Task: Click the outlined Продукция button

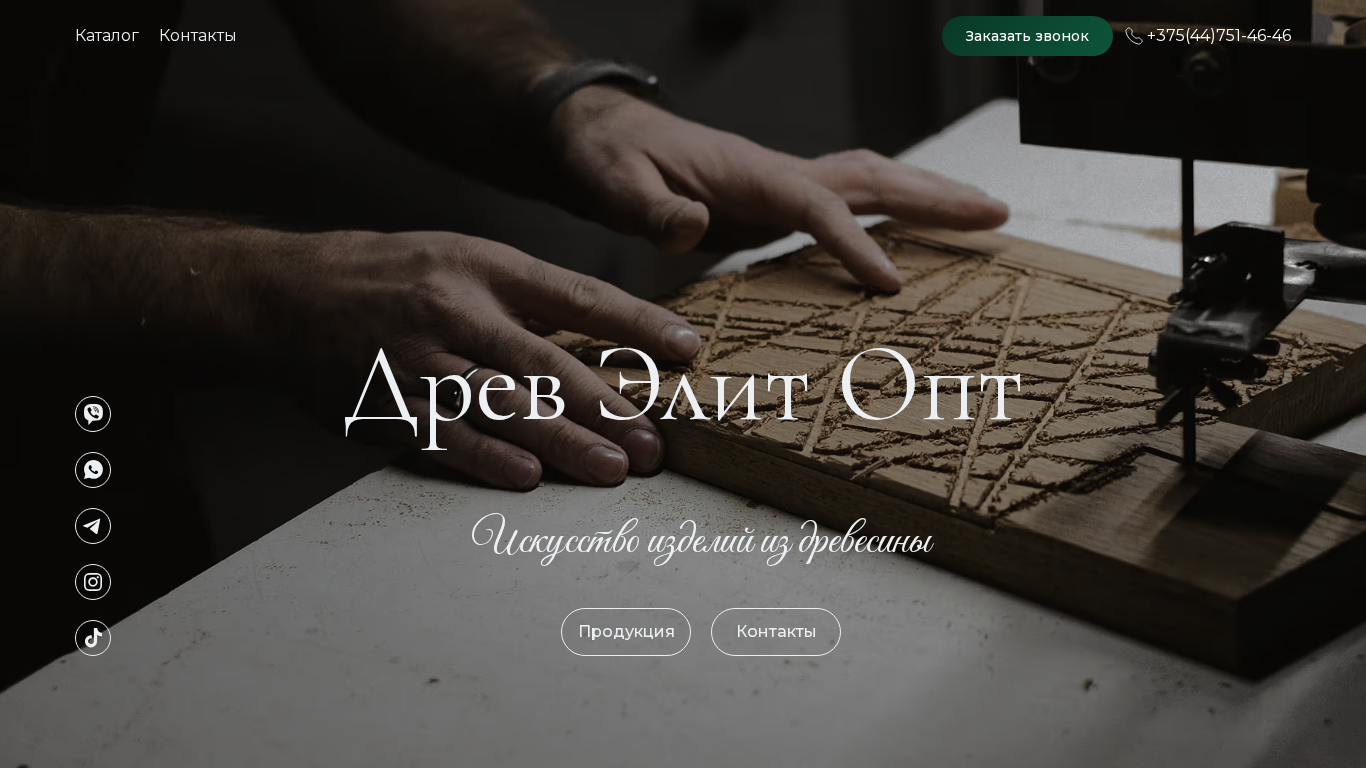Action: (626, 632)
